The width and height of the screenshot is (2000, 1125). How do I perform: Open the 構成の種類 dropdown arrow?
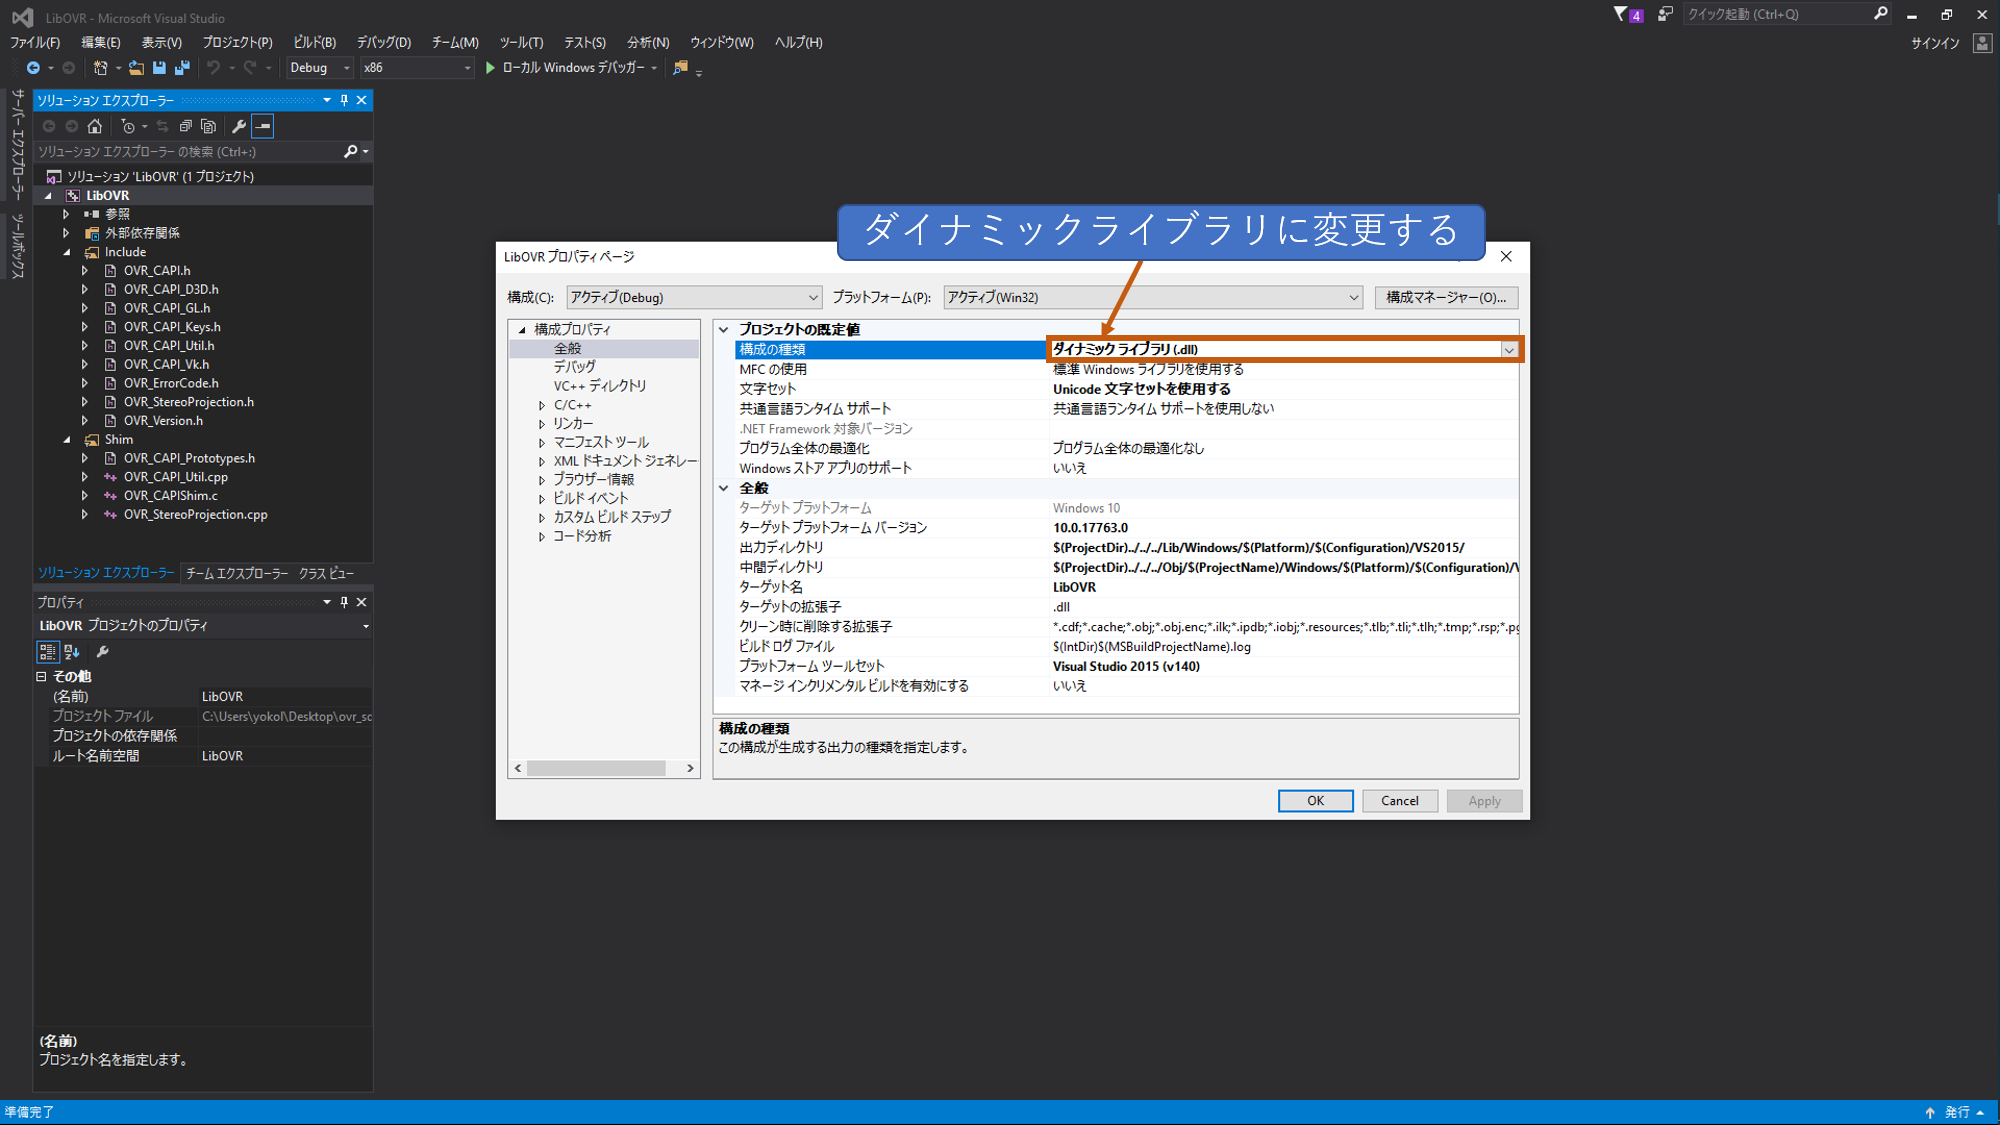[1508, 350]
